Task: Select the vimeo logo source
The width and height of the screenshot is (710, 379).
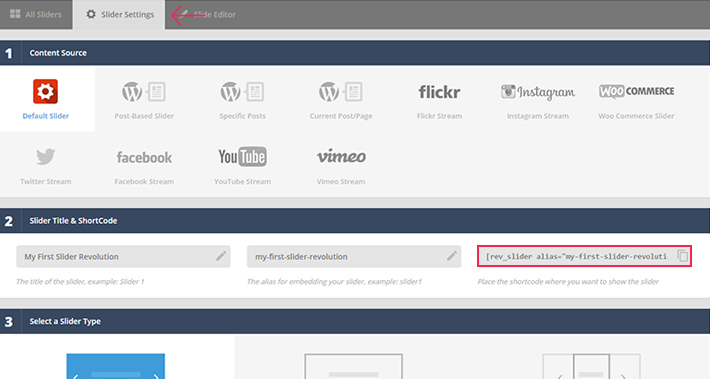Action: click(x=341, y=156)
